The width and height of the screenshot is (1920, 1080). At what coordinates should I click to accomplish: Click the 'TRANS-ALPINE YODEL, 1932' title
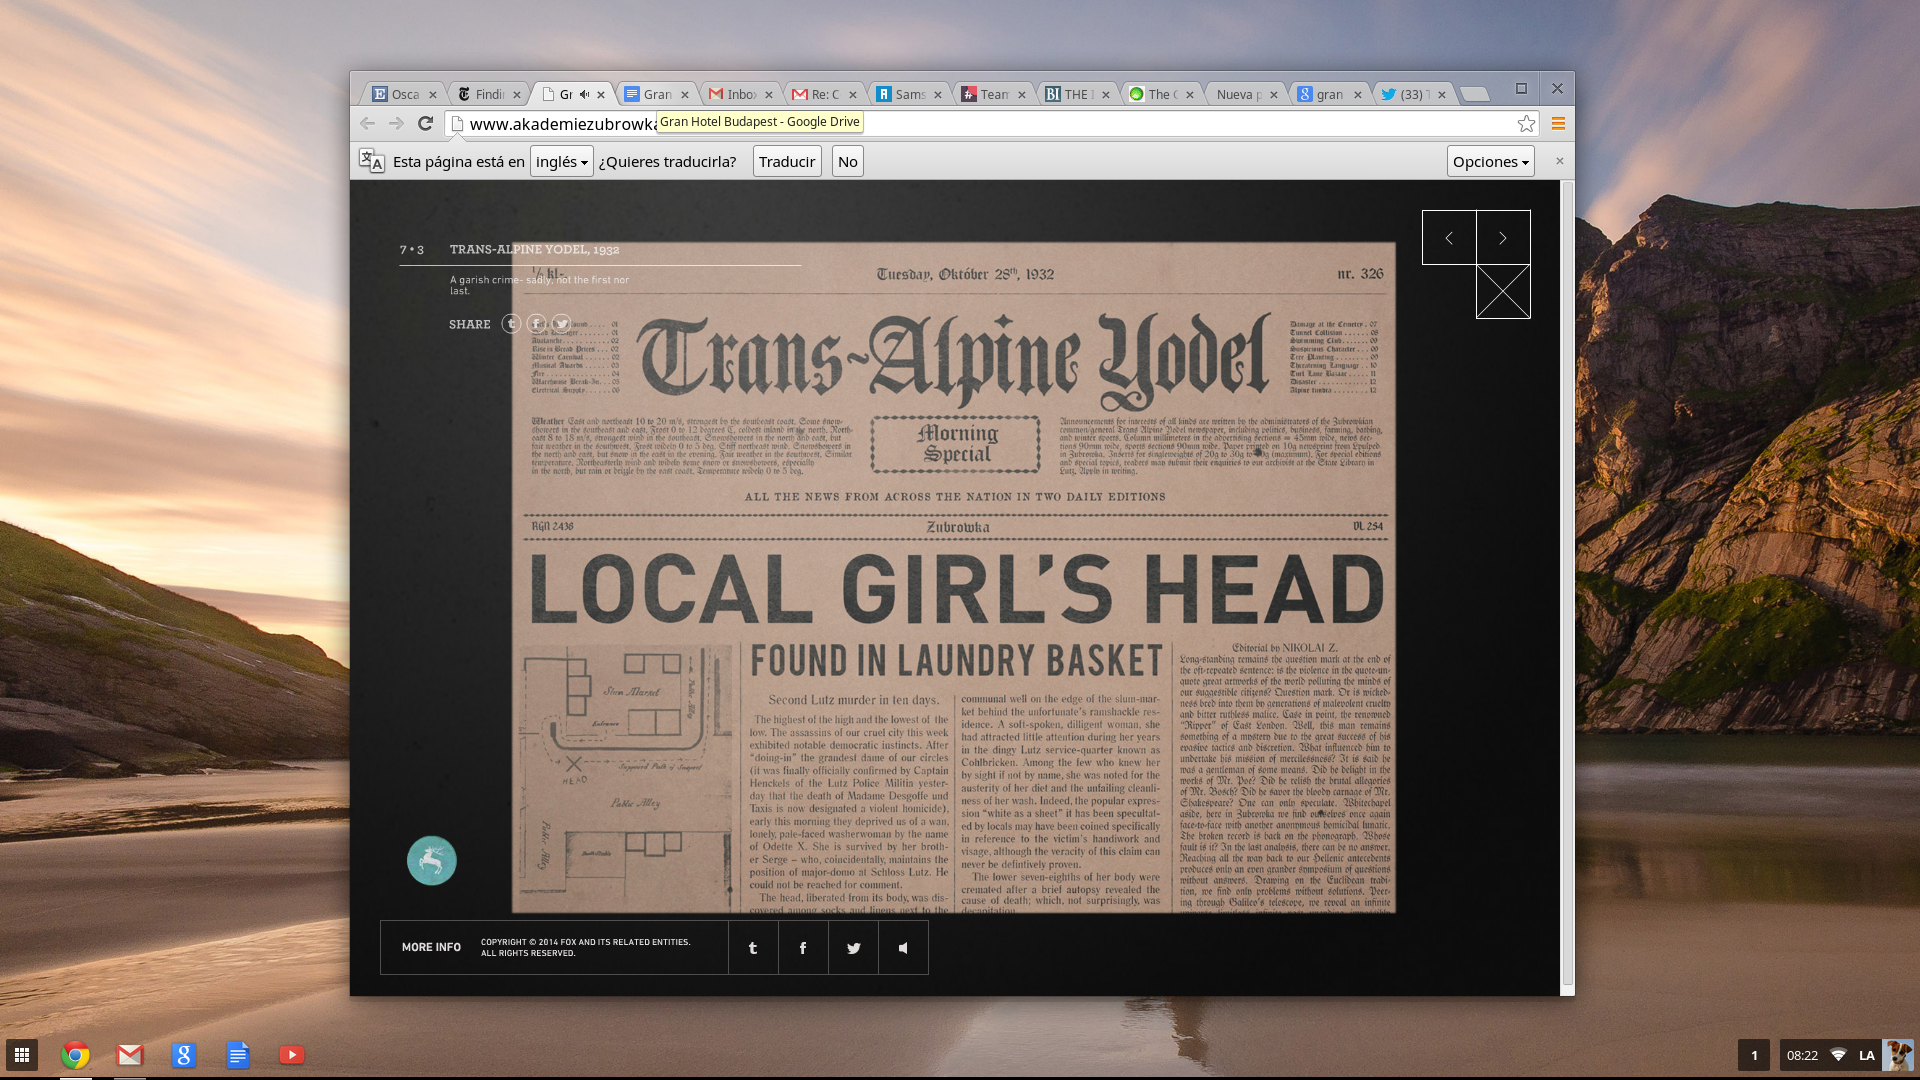(x=534, y=249)
